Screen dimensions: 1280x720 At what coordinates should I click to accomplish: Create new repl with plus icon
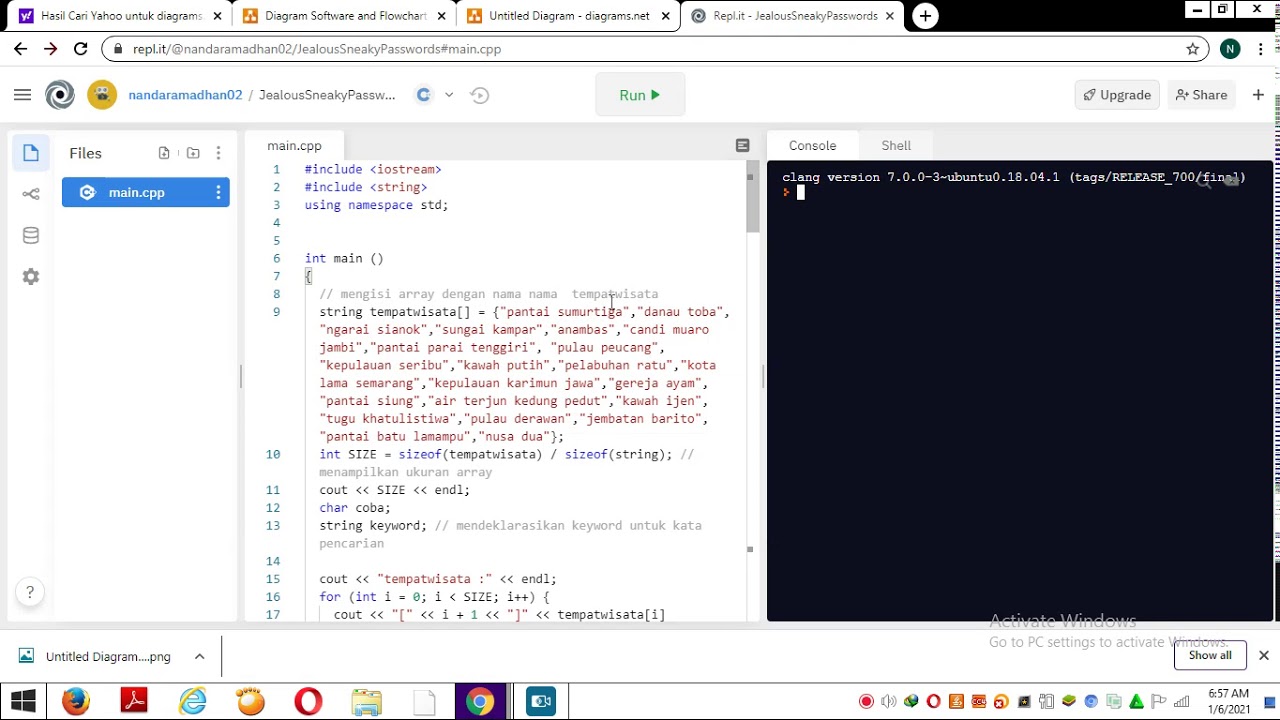tap(1258, 95)
